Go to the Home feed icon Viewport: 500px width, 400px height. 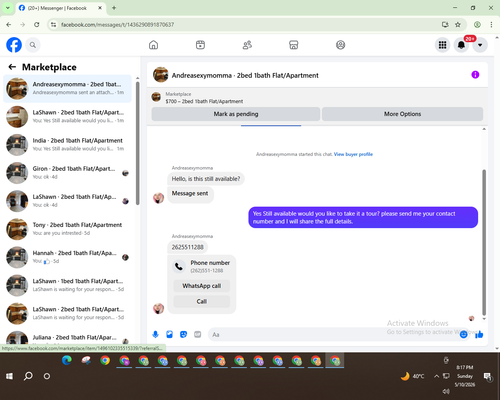click(x=153, y=45)
